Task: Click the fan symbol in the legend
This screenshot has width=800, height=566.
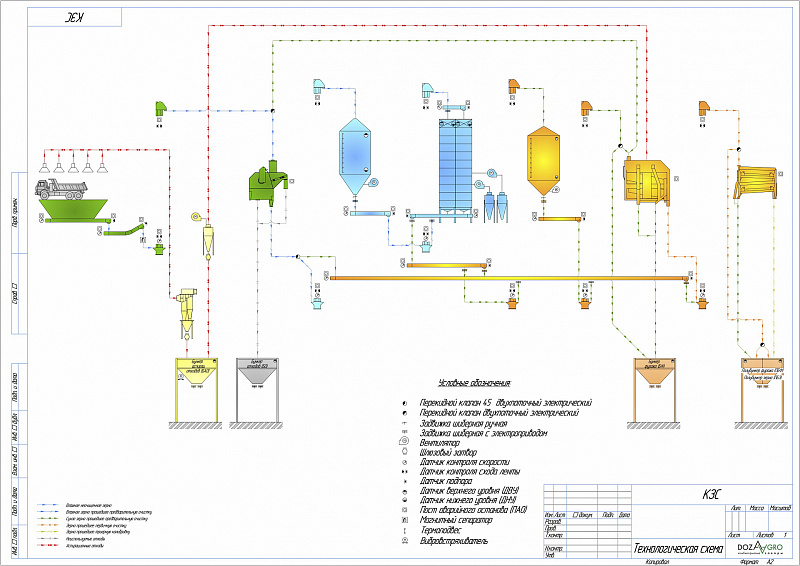Action: click(404, 441)
